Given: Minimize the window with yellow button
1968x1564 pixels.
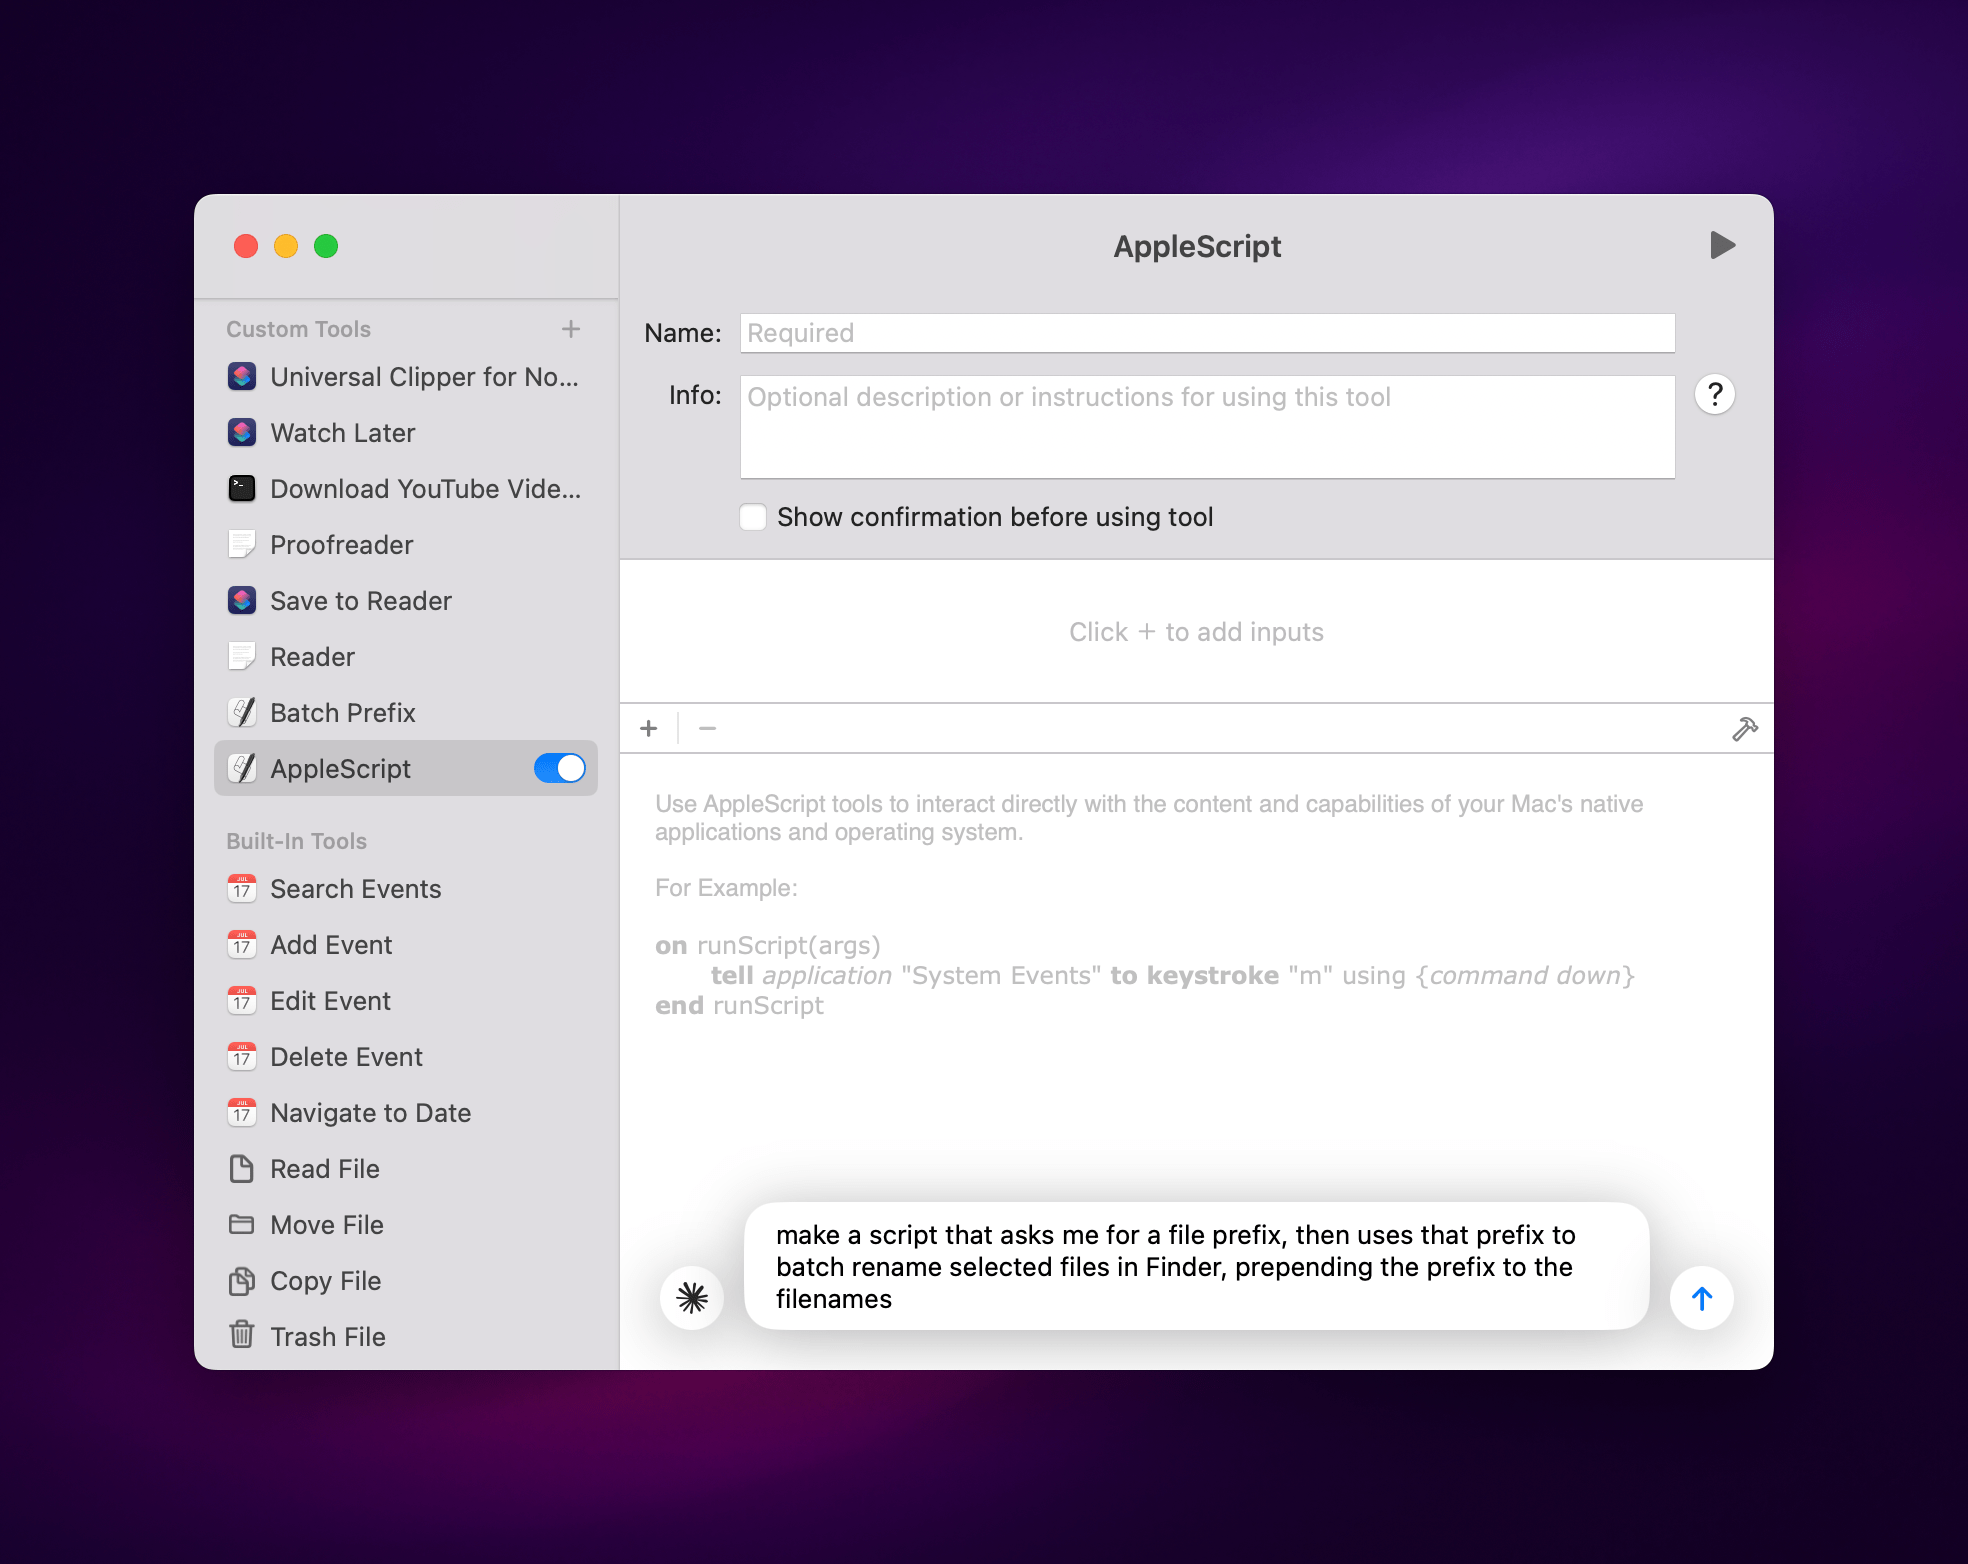Looking at the screenshot, I should coord(286,246).
